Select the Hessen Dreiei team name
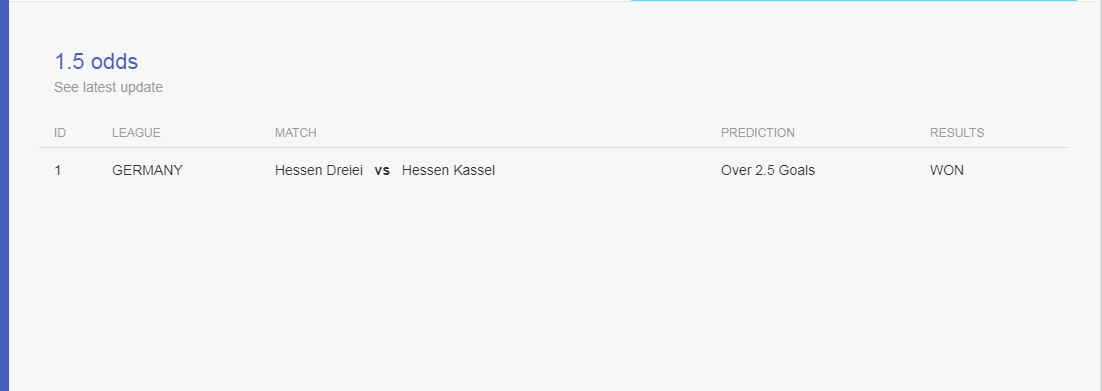This screenshot has height=391, width=1102. click(x=319, y=170)
